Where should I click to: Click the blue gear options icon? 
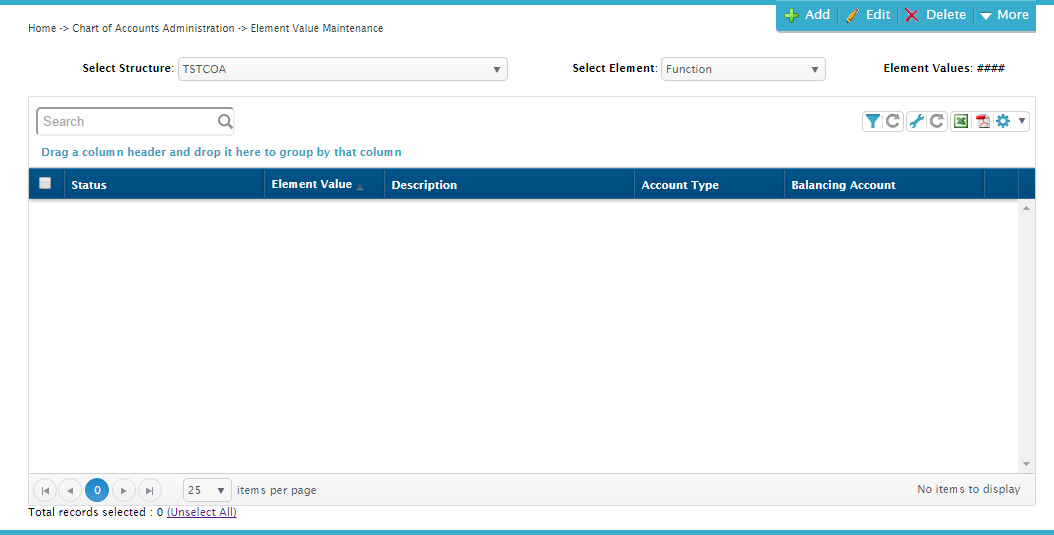click(x=1003, y=121)
